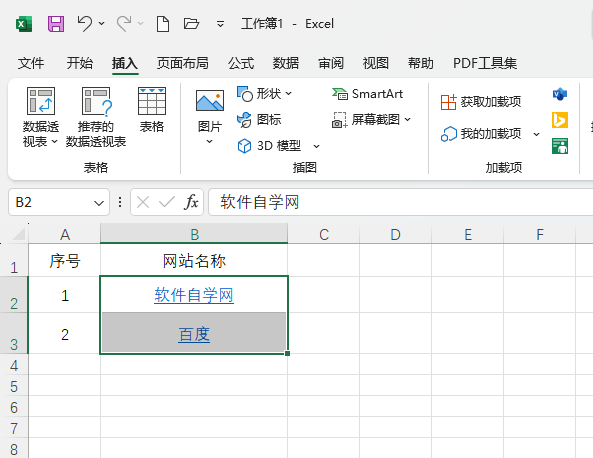Expand the 3D Model dropdown arrow
Screen dimensions: 593x458
tap(317, 146)
